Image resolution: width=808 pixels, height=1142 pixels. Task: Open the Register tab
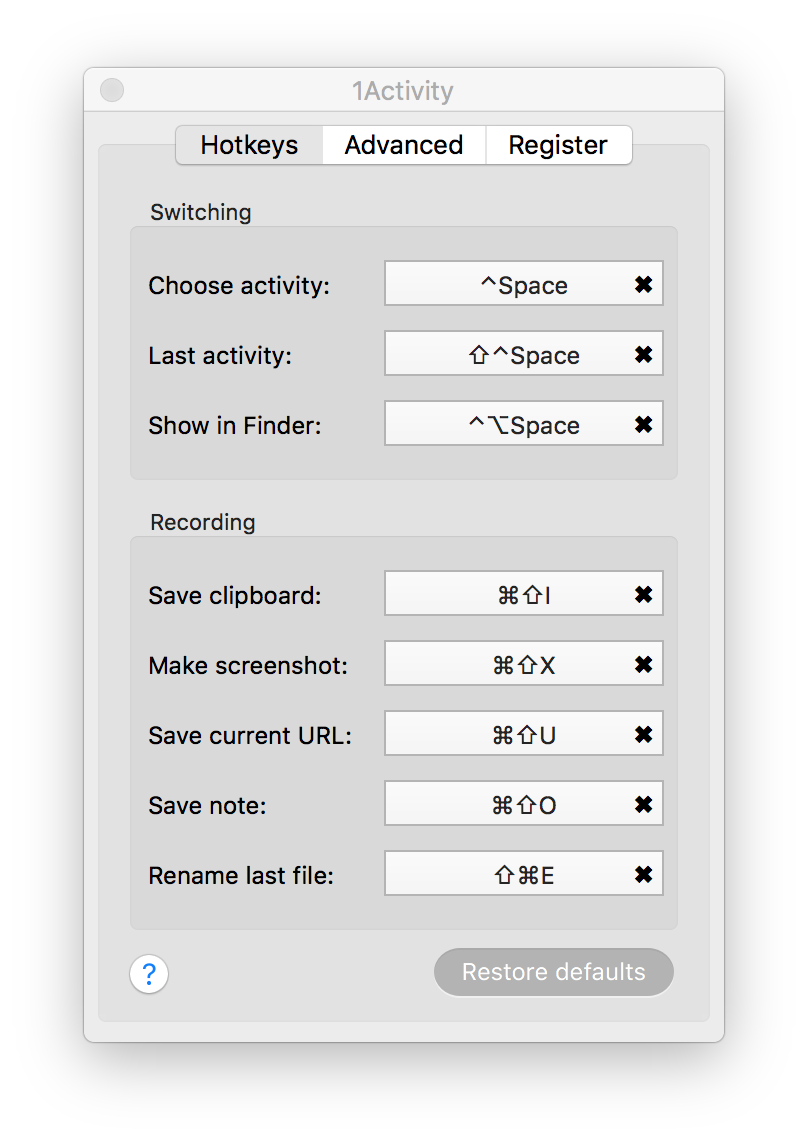[x=558, y=145]
